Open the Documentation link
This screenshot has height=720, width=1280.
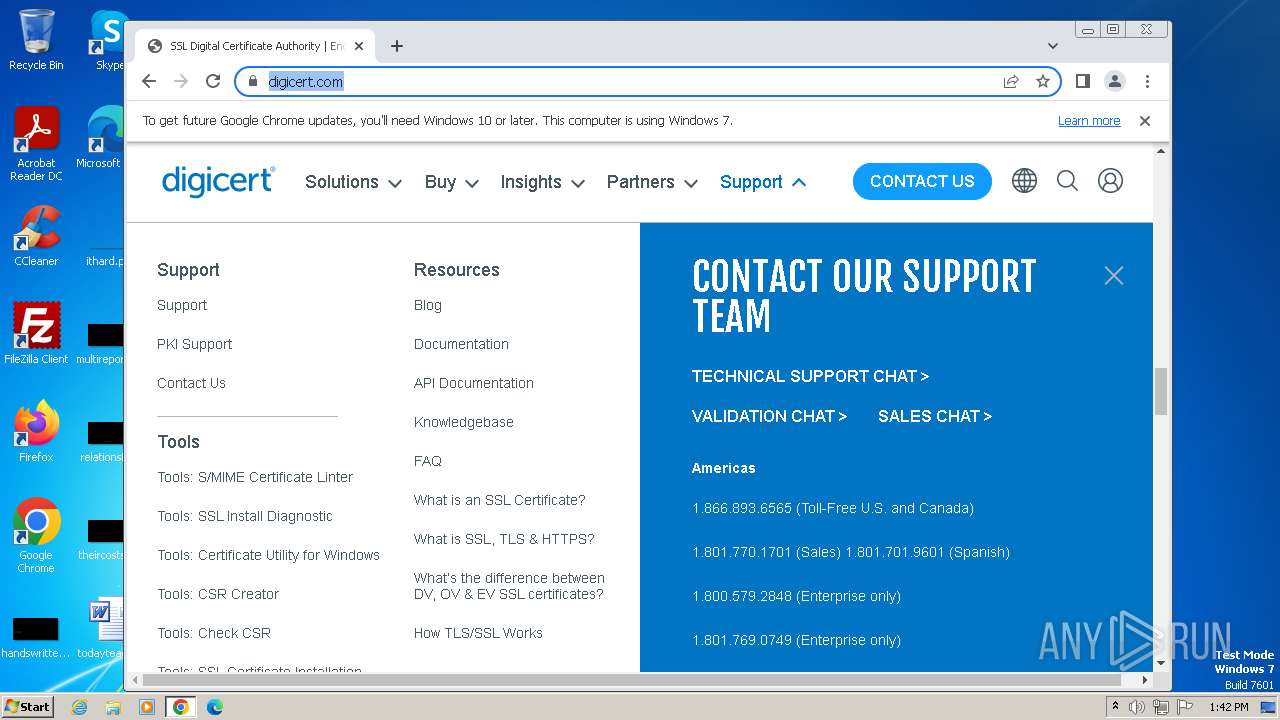click(461, 344)
